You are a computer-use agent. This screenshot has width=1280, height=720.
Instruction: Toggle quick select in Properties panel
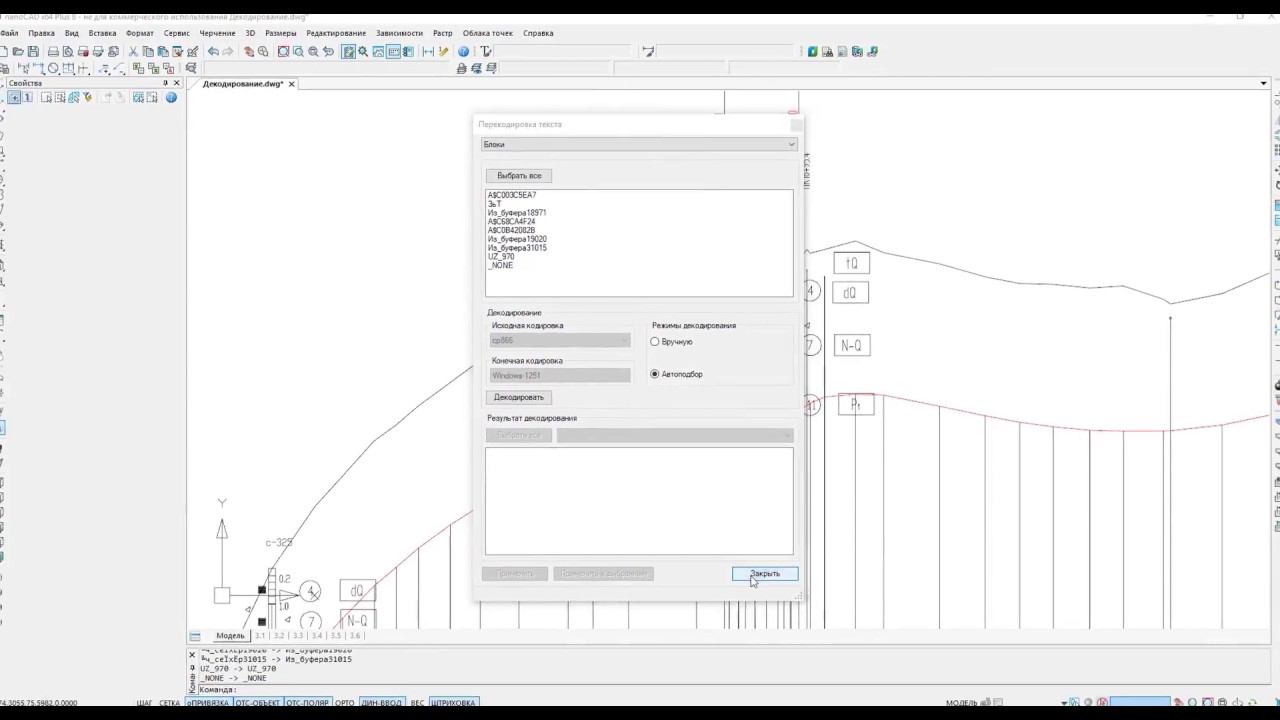click(x=88, y=97)
